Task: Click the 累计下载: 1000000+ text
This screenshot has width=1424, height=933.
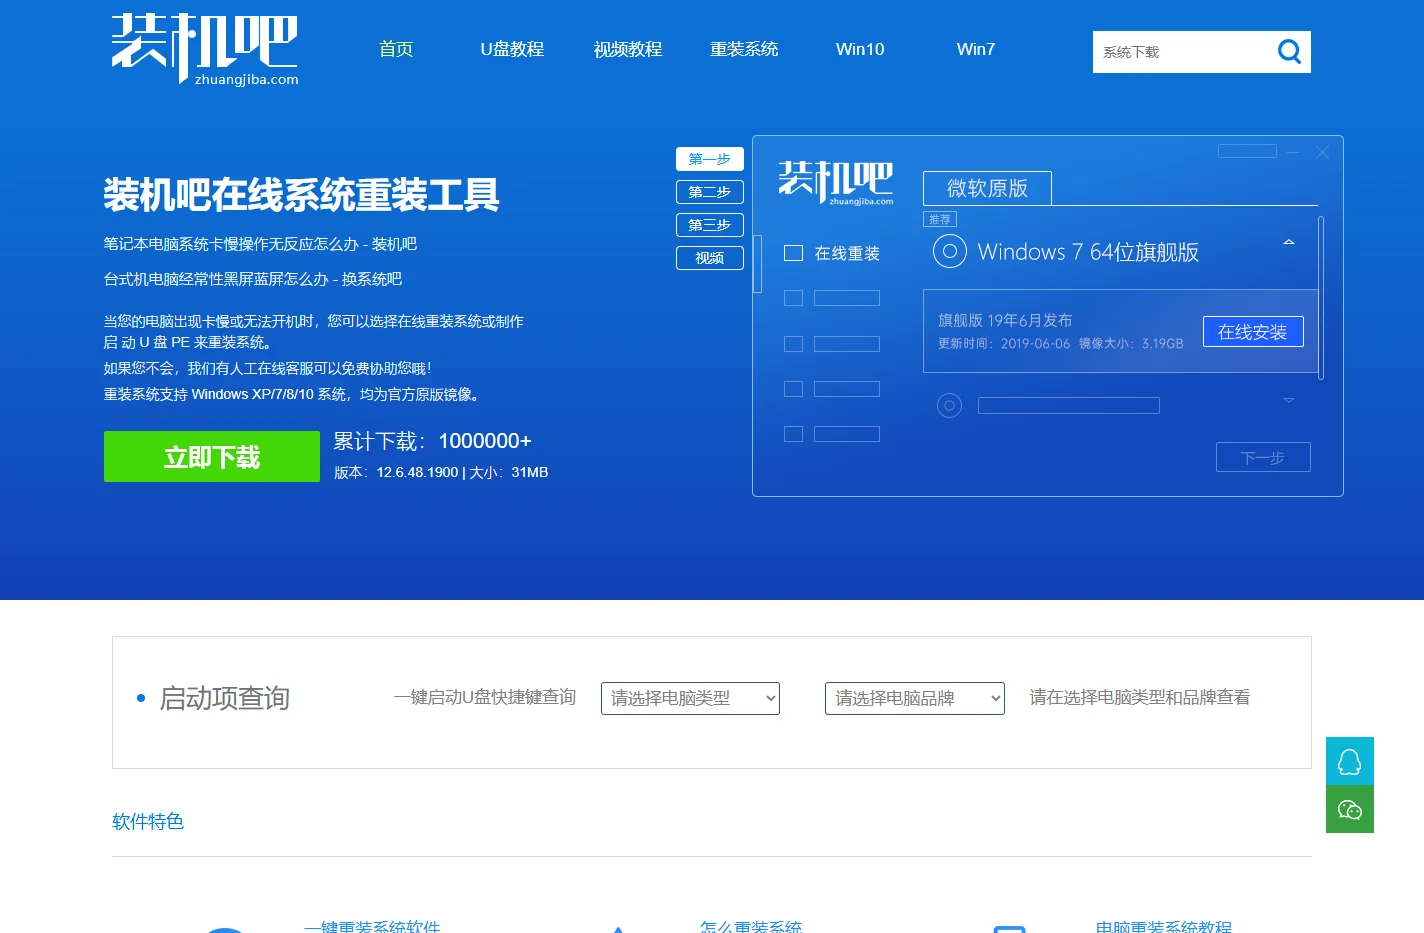Action: tap(432, 441)
